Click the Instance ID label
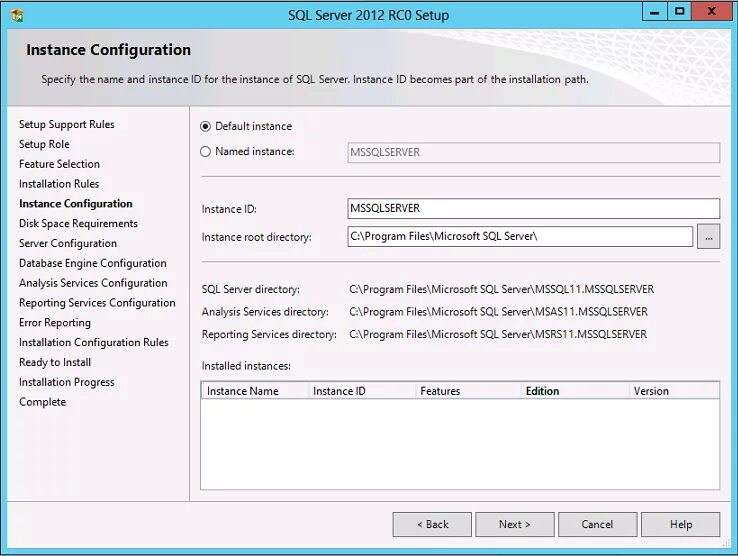The height and width of the screenshot is (556, 738). click(229, 209)
